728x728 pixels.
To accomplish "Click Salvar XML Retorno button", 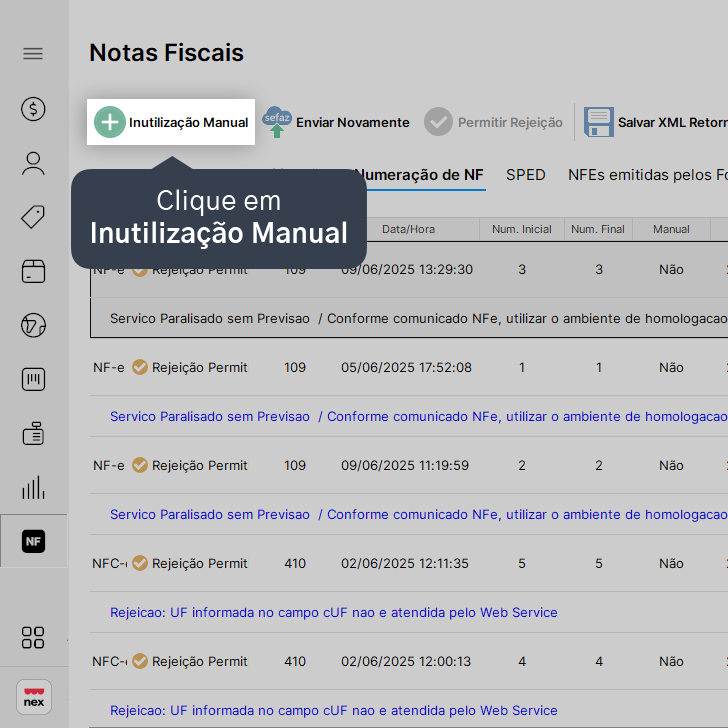I will pyautogui.click(x=656, y=122).
